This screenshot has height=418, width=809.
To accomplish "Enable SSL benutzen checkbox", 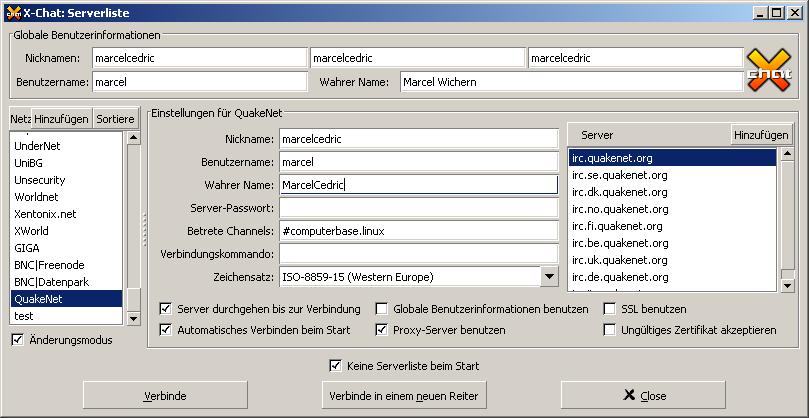I will pyautogui.click(x=609, y=309).
